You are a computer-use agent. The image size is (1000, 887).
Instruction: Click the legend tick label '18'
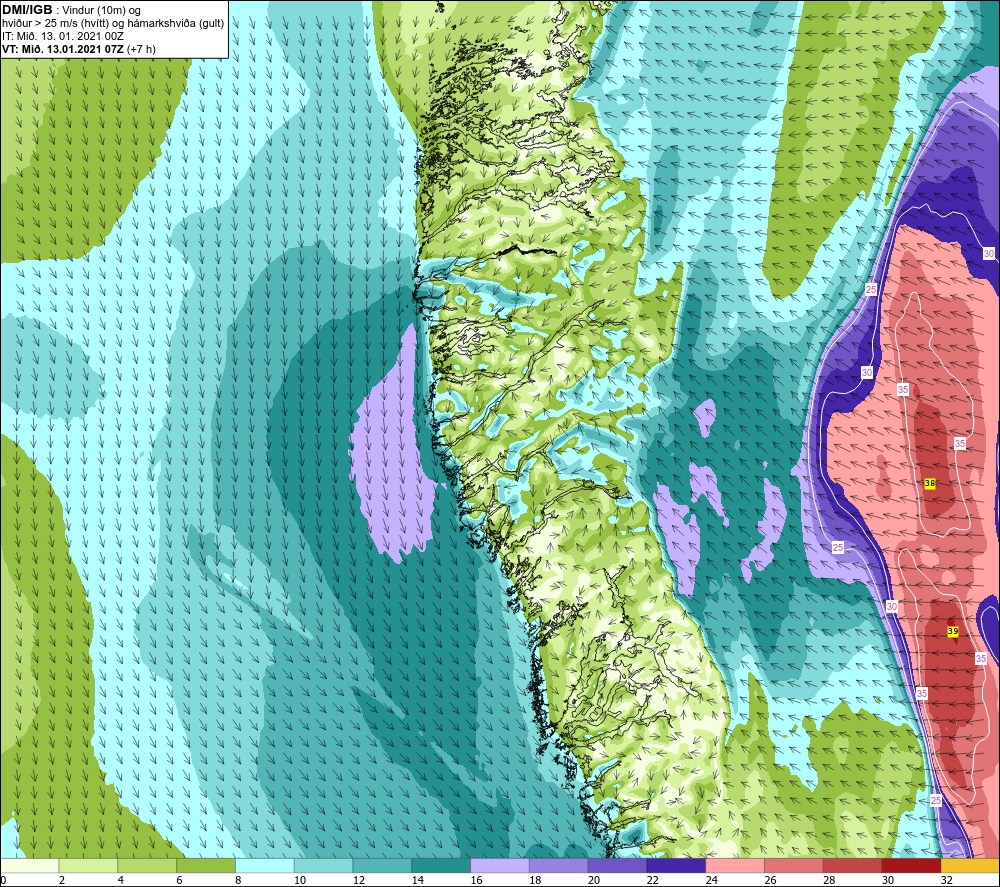tap(535, 880)
